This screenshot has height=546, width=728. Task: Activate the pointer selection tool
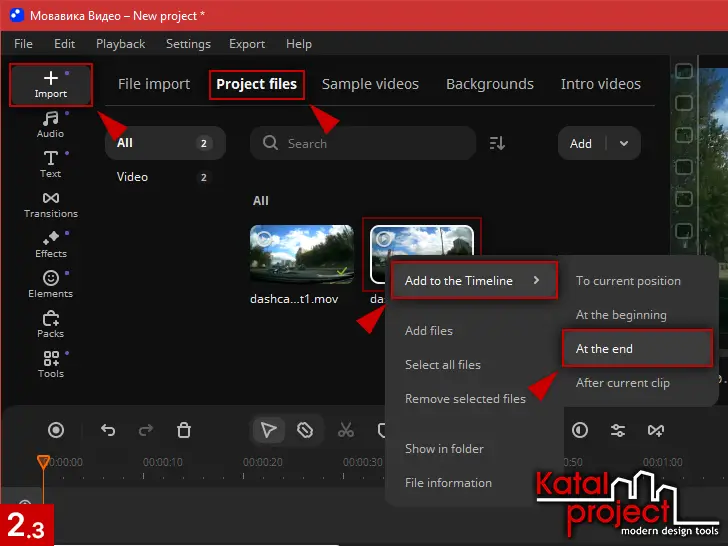pyautogui.click(x=268, y=430)
